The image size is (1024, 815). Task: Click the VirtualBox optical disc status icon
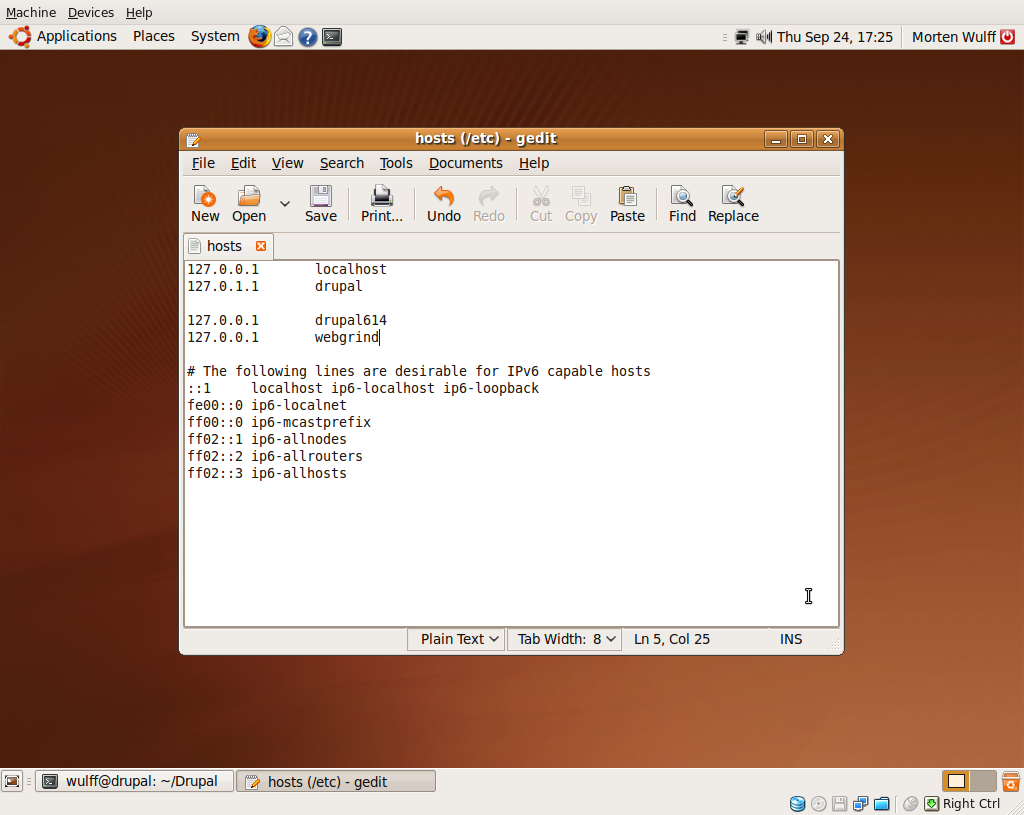818,804
